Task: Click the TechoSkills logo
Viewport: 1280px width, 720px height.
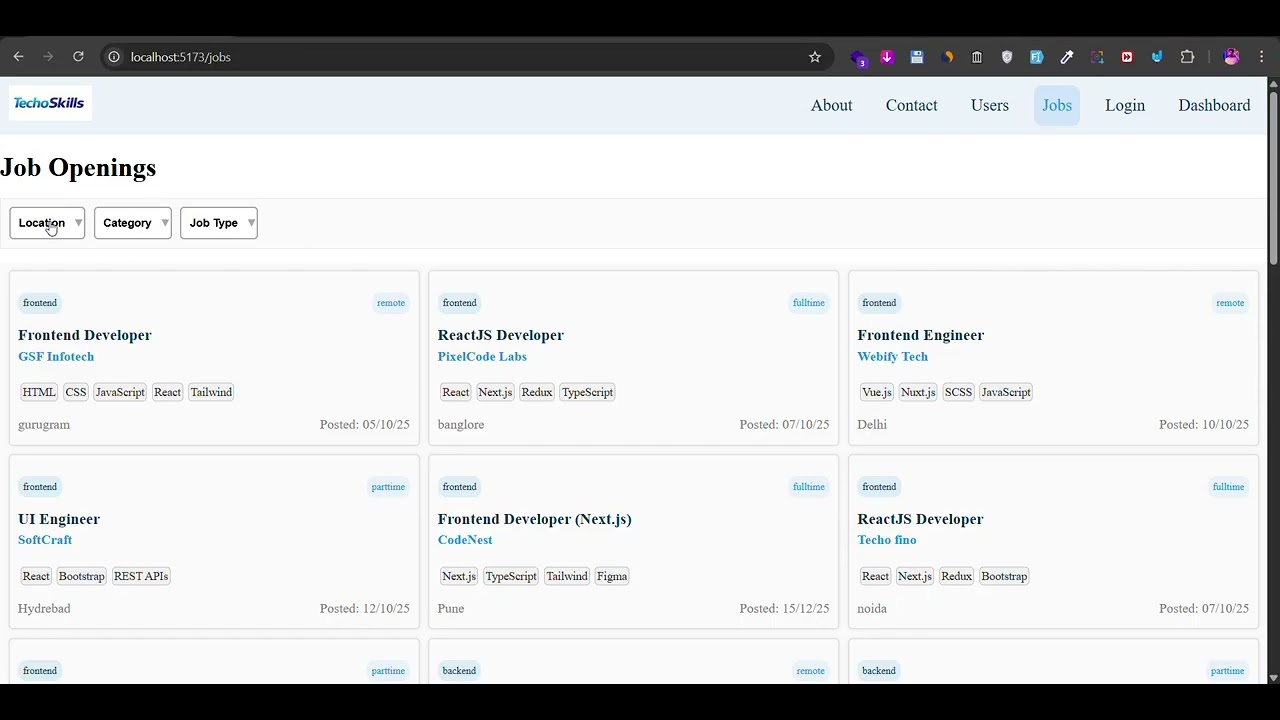Action: (x=49, y=103)
